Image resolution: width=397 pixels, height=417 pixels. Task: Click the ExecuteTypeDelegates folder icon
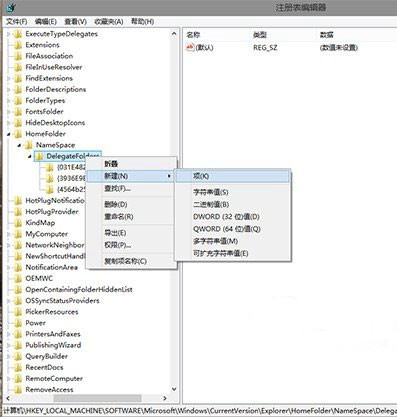18,34
